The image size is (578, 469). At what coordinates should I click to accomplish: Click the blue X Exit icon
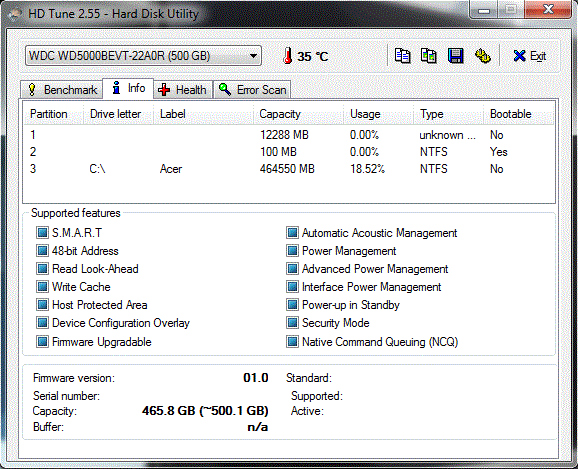coord(519,56)
